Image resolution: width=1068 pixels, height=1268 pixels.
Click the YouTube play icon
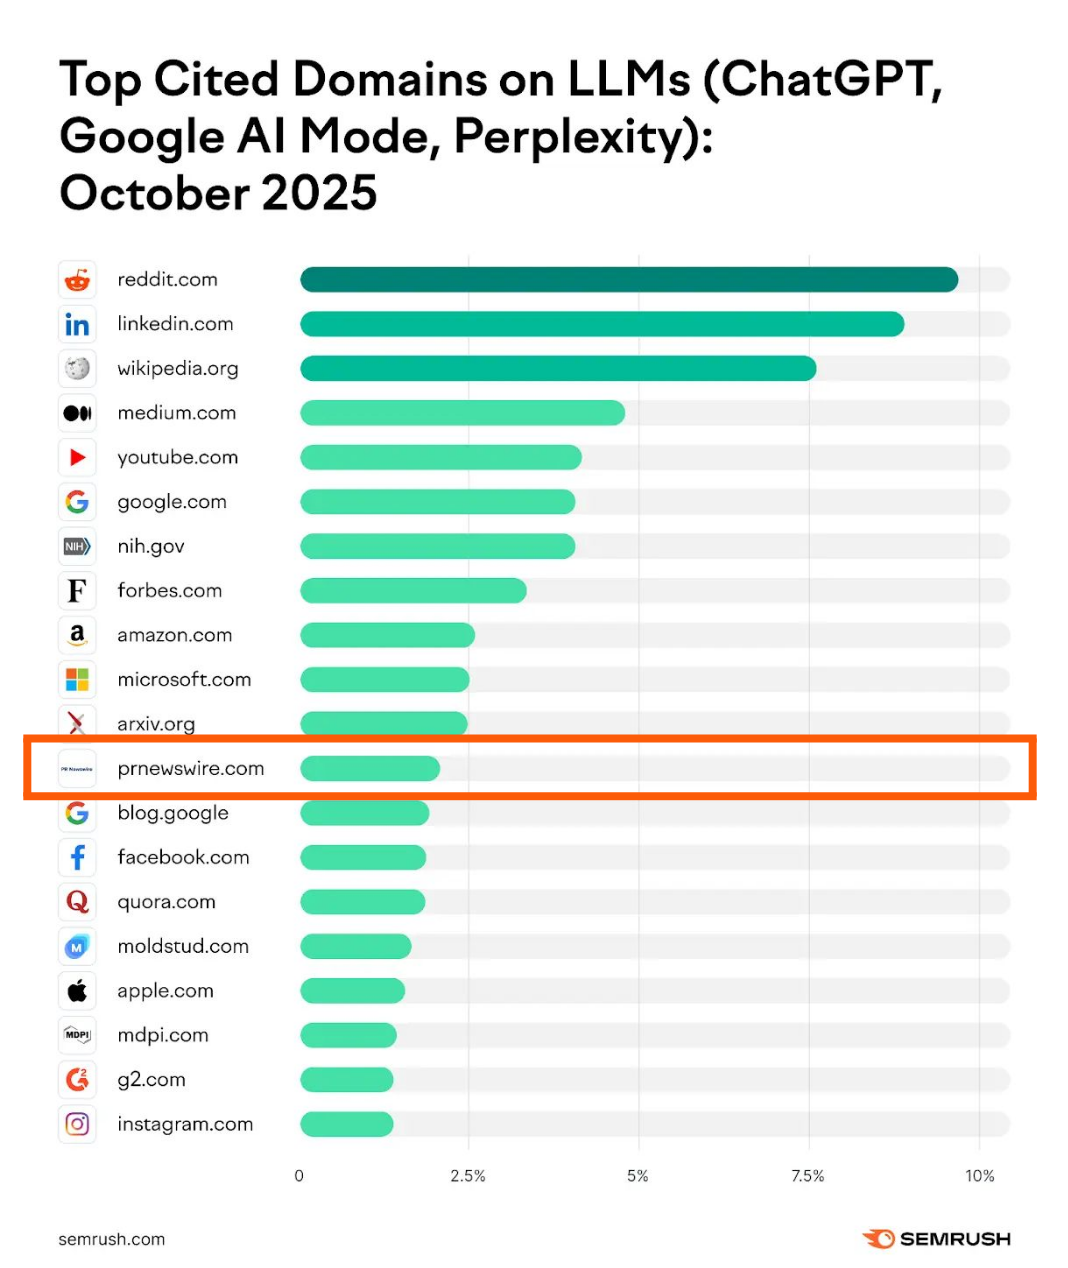[77, 457]
